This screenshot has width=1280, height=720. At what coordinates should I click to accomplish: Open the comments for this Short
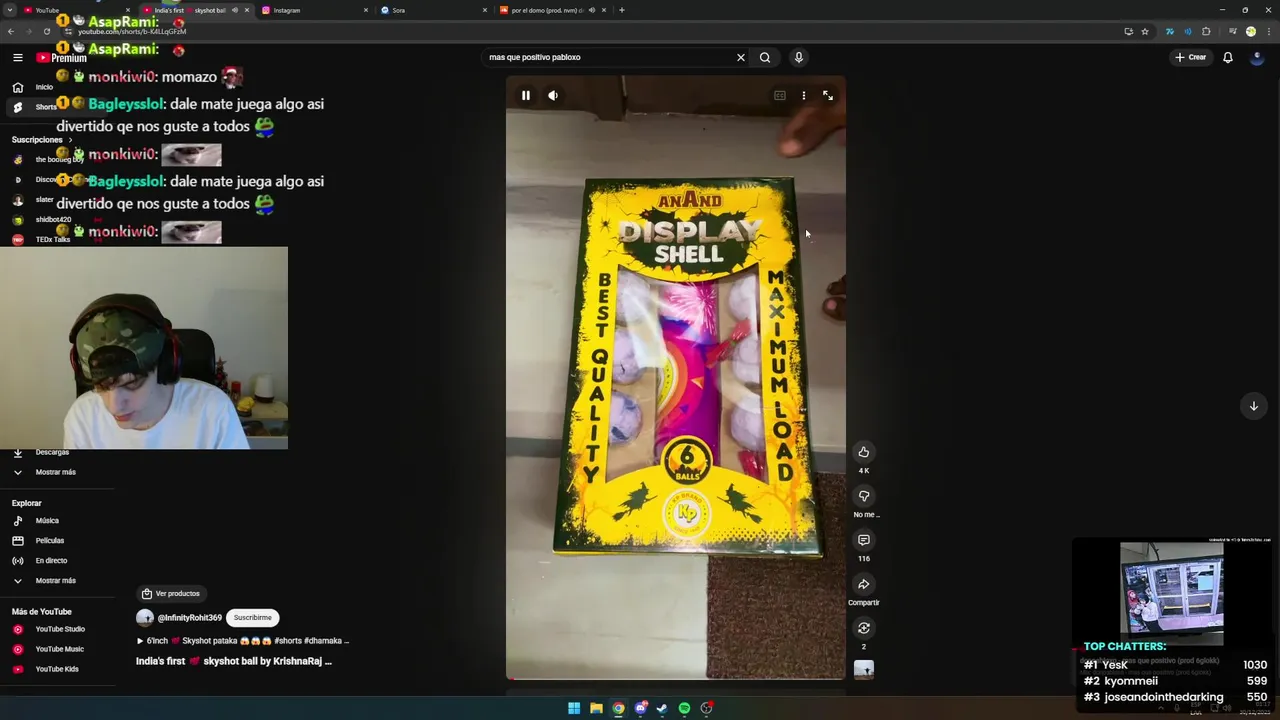[x=864, y=540]
